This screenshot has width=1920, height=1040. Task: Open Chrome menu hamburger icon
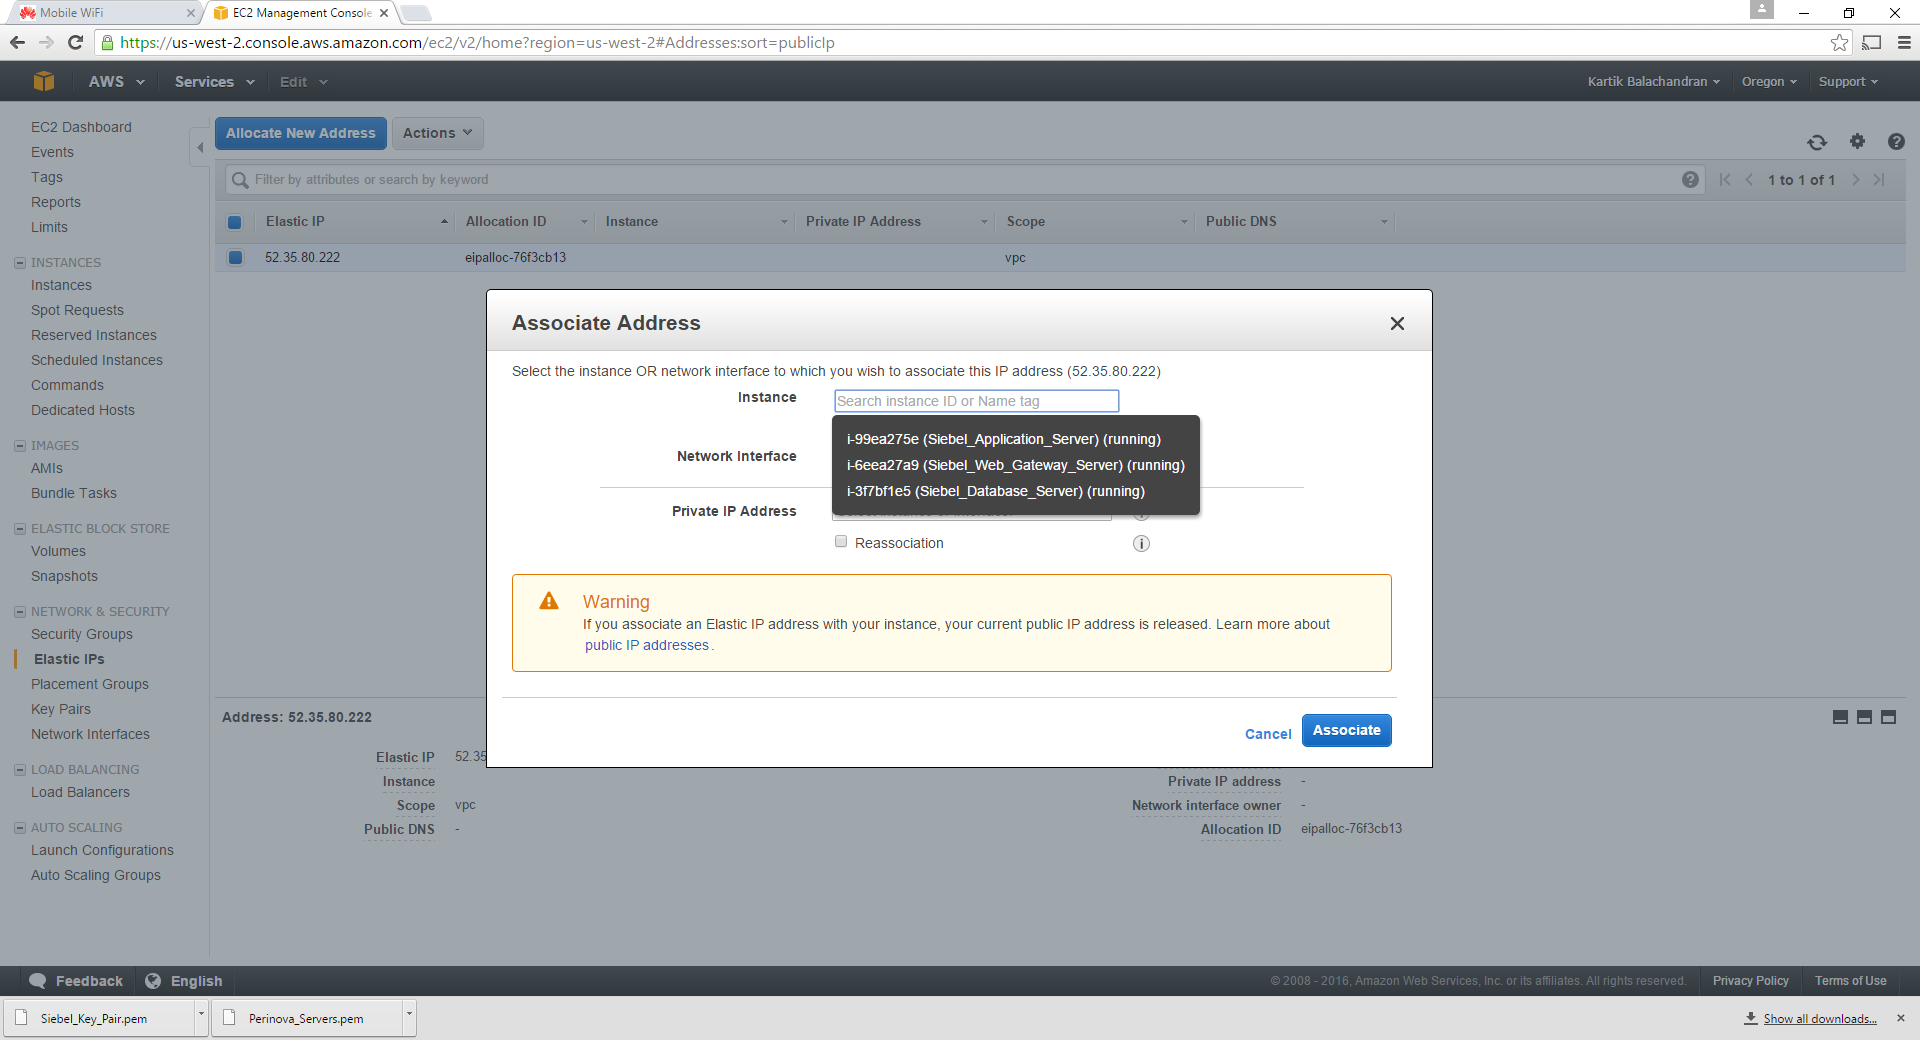[1904, 42]
